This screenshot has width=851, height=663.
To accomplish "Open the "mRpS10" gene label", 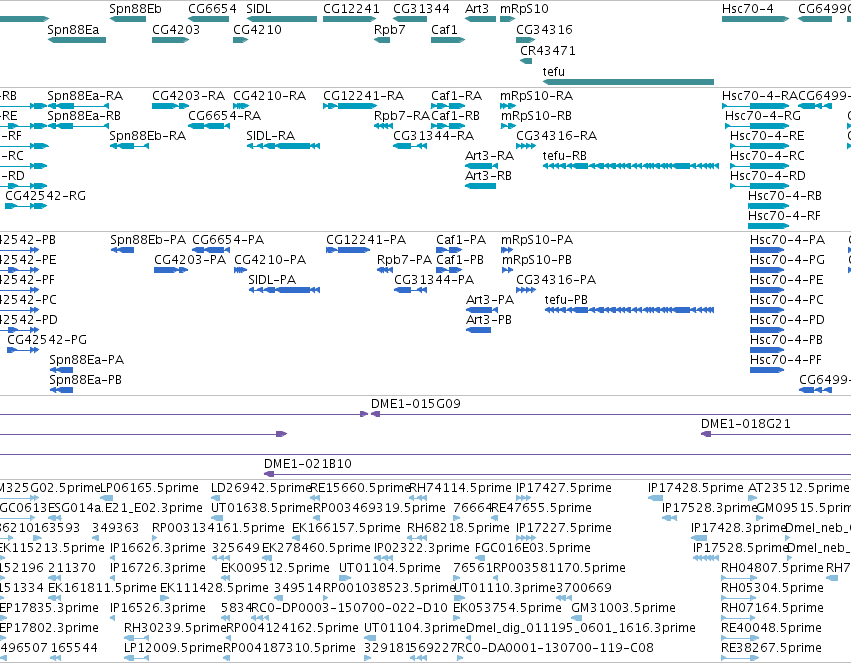I will (x=524, y=9).
